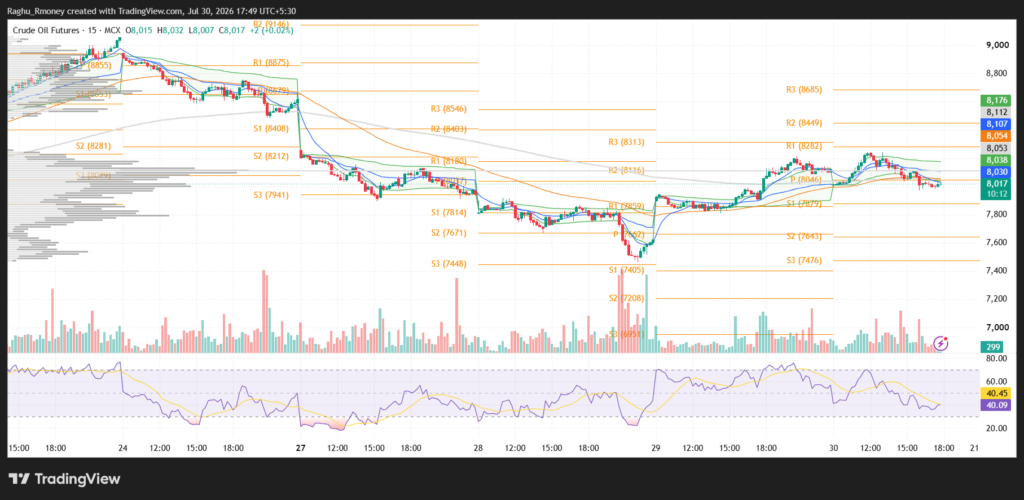Viewport: 1024px width, 500px height.
Task: Click date 29 on time axis
Action: coord(656,448)
